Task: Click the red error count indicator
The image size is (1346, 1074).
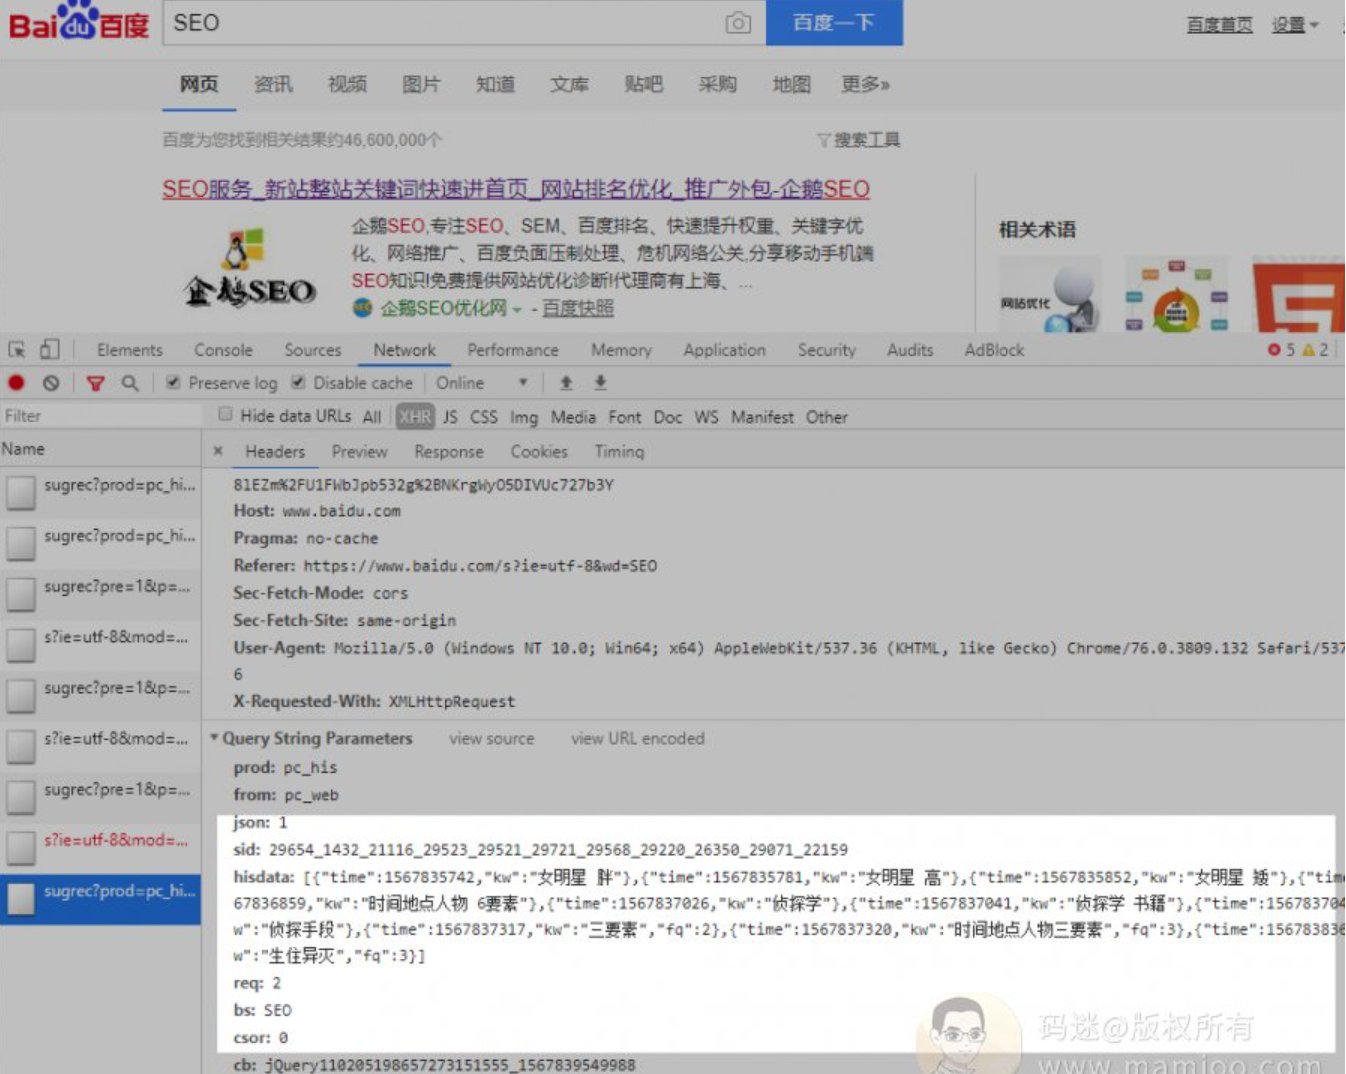Action: [1281, 350]
